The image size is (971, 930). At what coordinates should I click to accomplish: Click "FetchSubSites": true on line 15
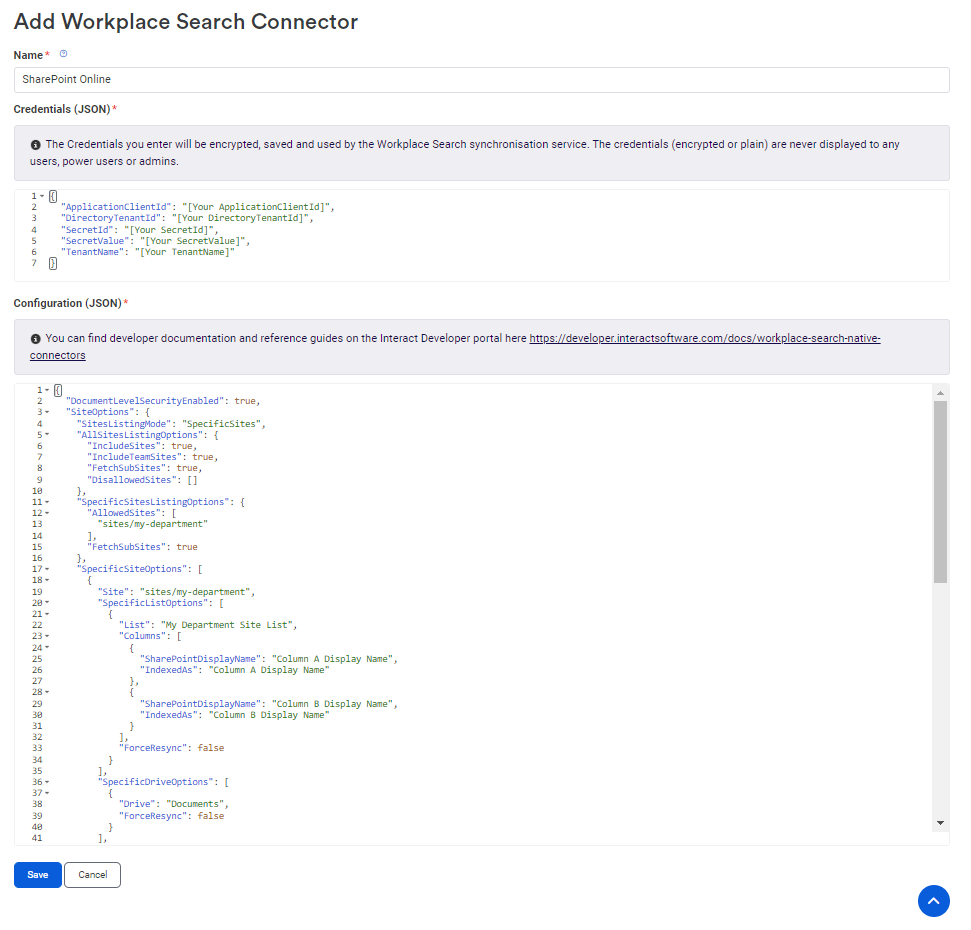point(142,547)
